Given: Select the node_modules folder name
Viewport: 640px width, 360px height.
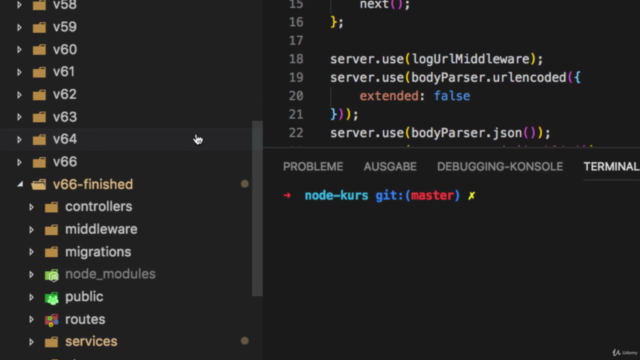Looking at the screenshot, I should pos(110,274).
